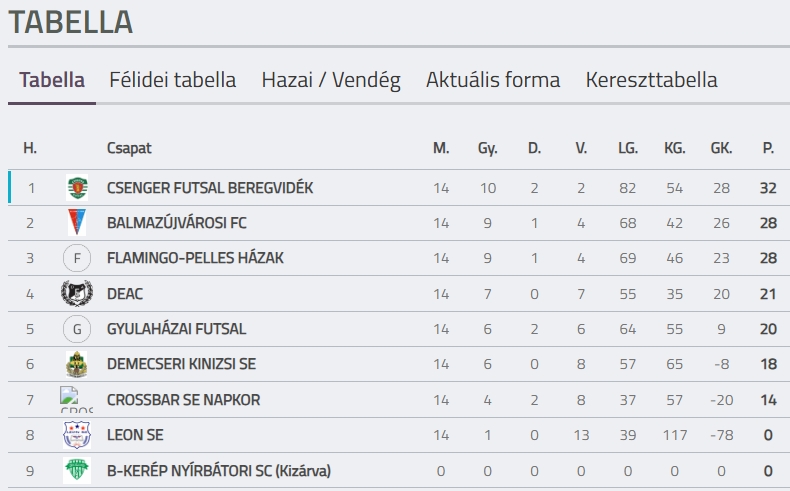The height and width of the screenshot is (491, 790).
Task: Click the DEAC team badge
Action: (x=77, y=293)
